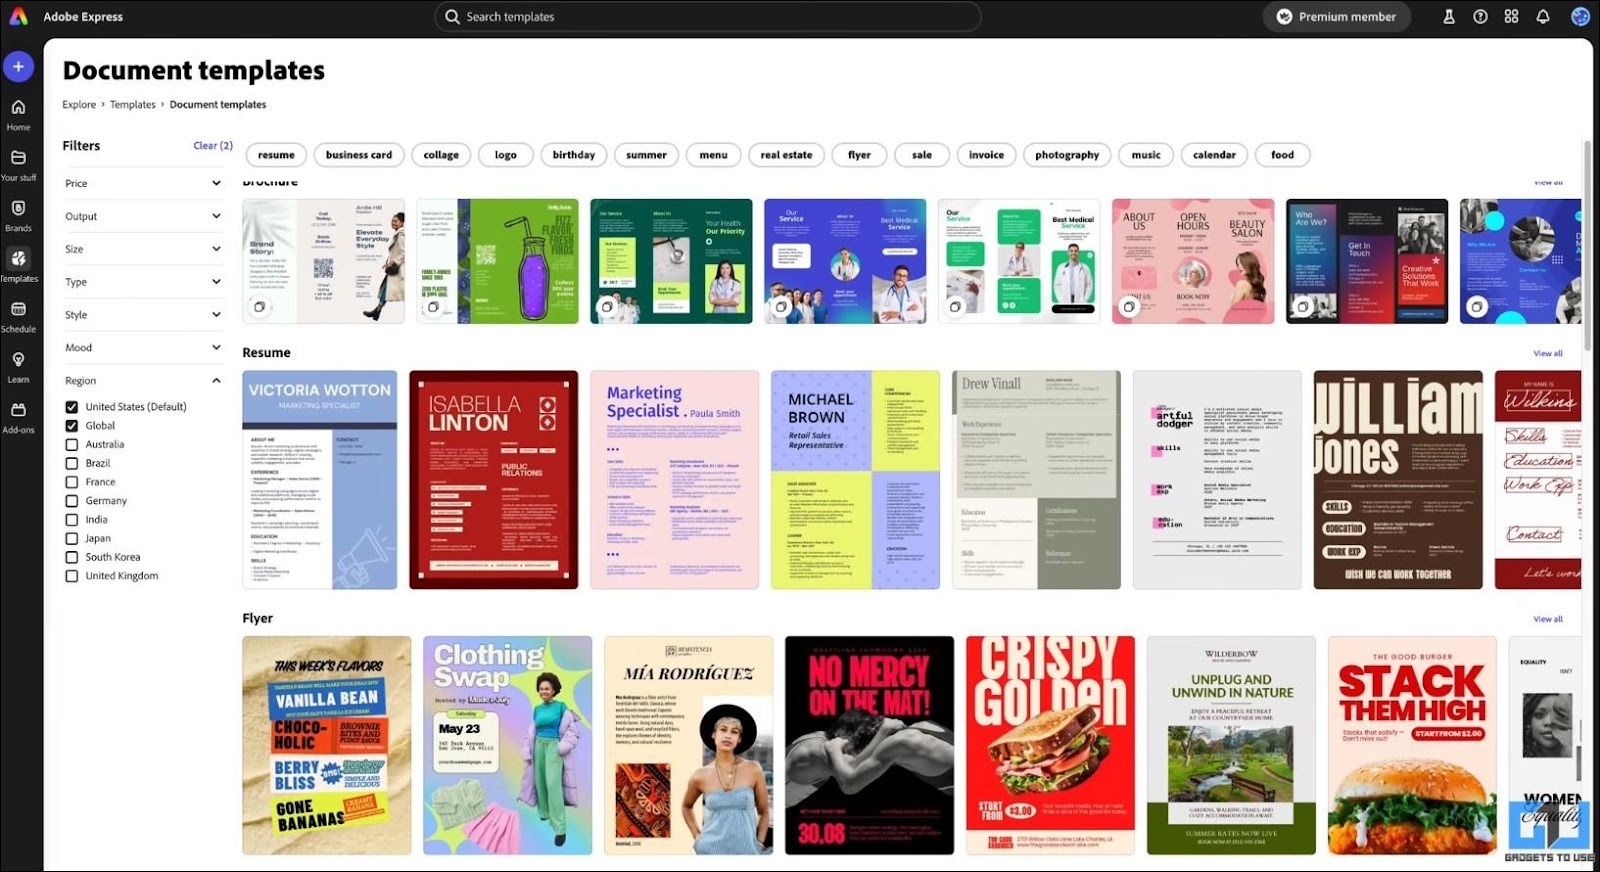Select the real estate category chip
Viewport: 1600px width, 872px height.
[786, 155]
